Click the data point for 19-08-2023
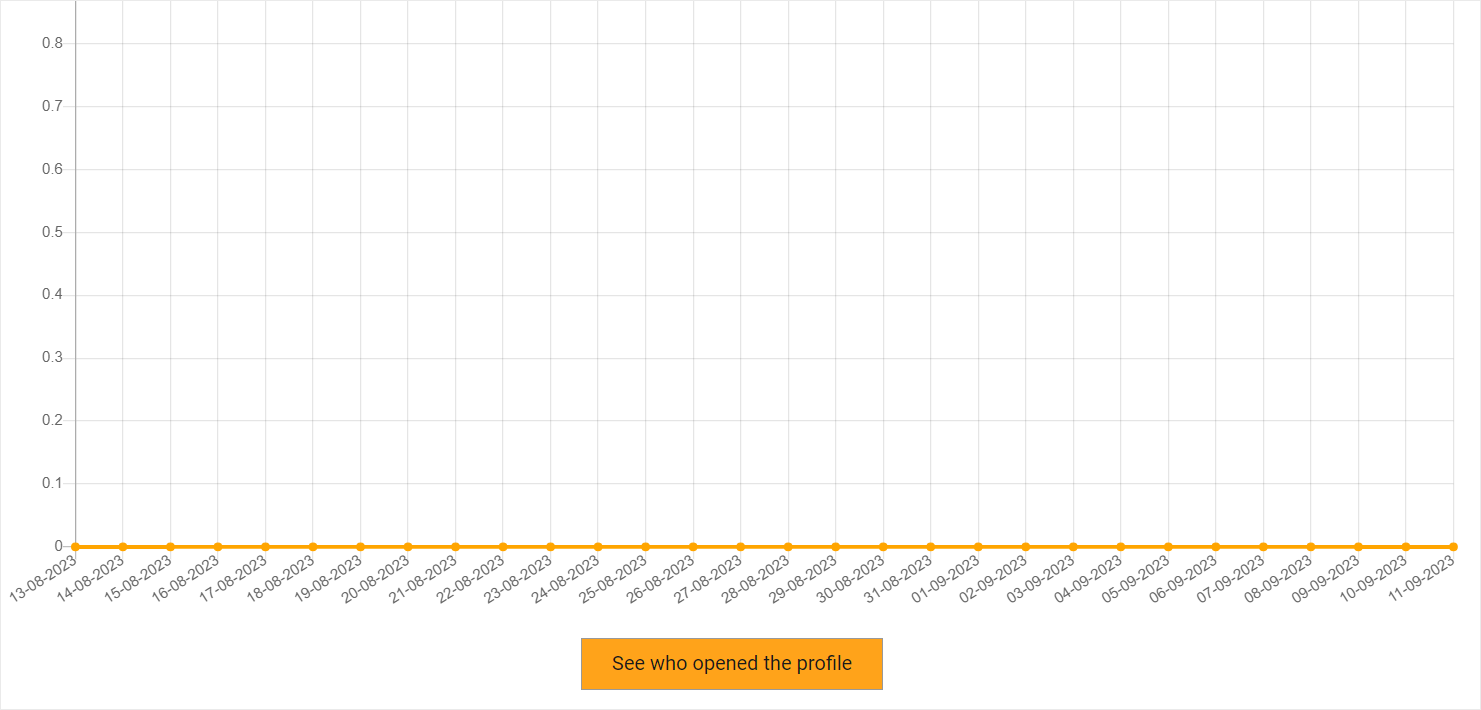The image size is (1481, 710). pyautogui.click(x=360, y=546)
